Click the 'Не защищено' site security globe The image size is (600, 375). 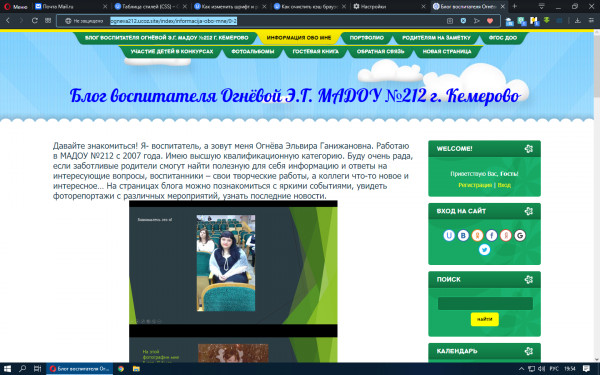(x=68, y=21)
